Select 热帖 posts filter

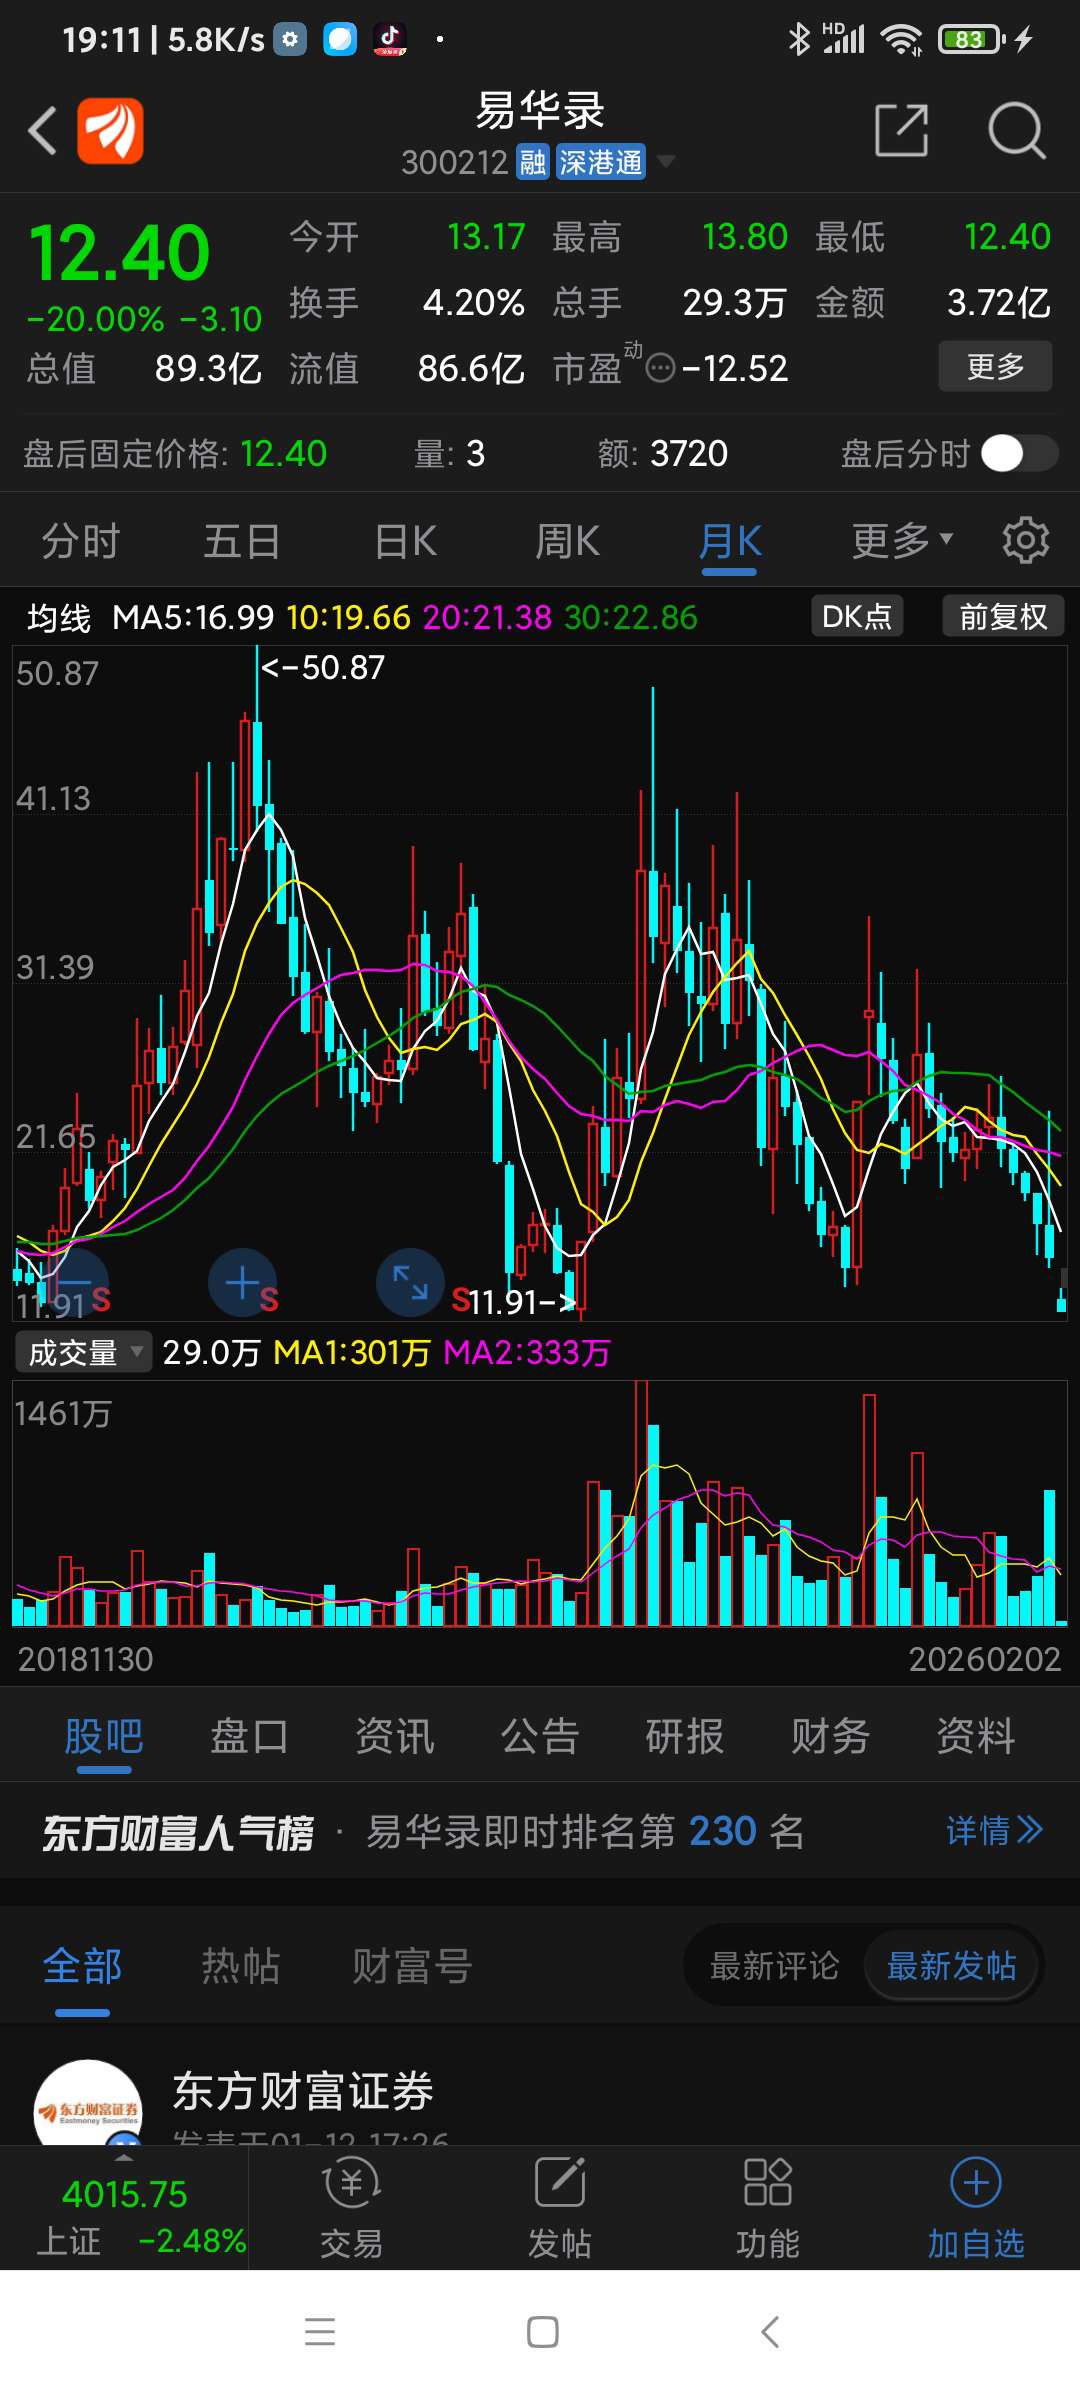click(240, 1966)
